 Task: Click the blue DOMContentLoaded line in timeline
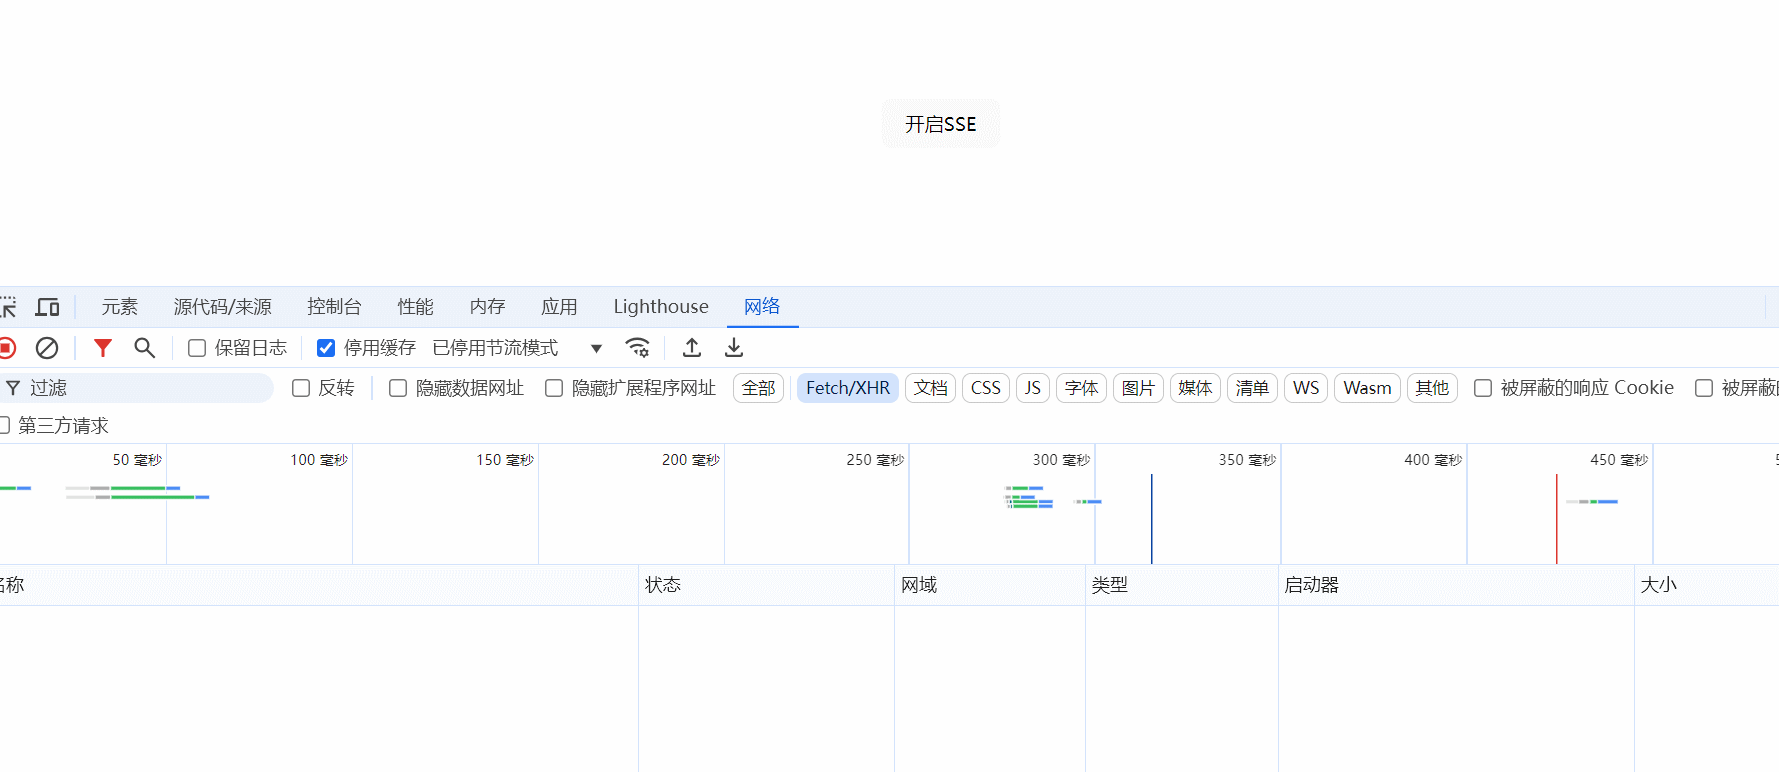[x=1151, y=519]
